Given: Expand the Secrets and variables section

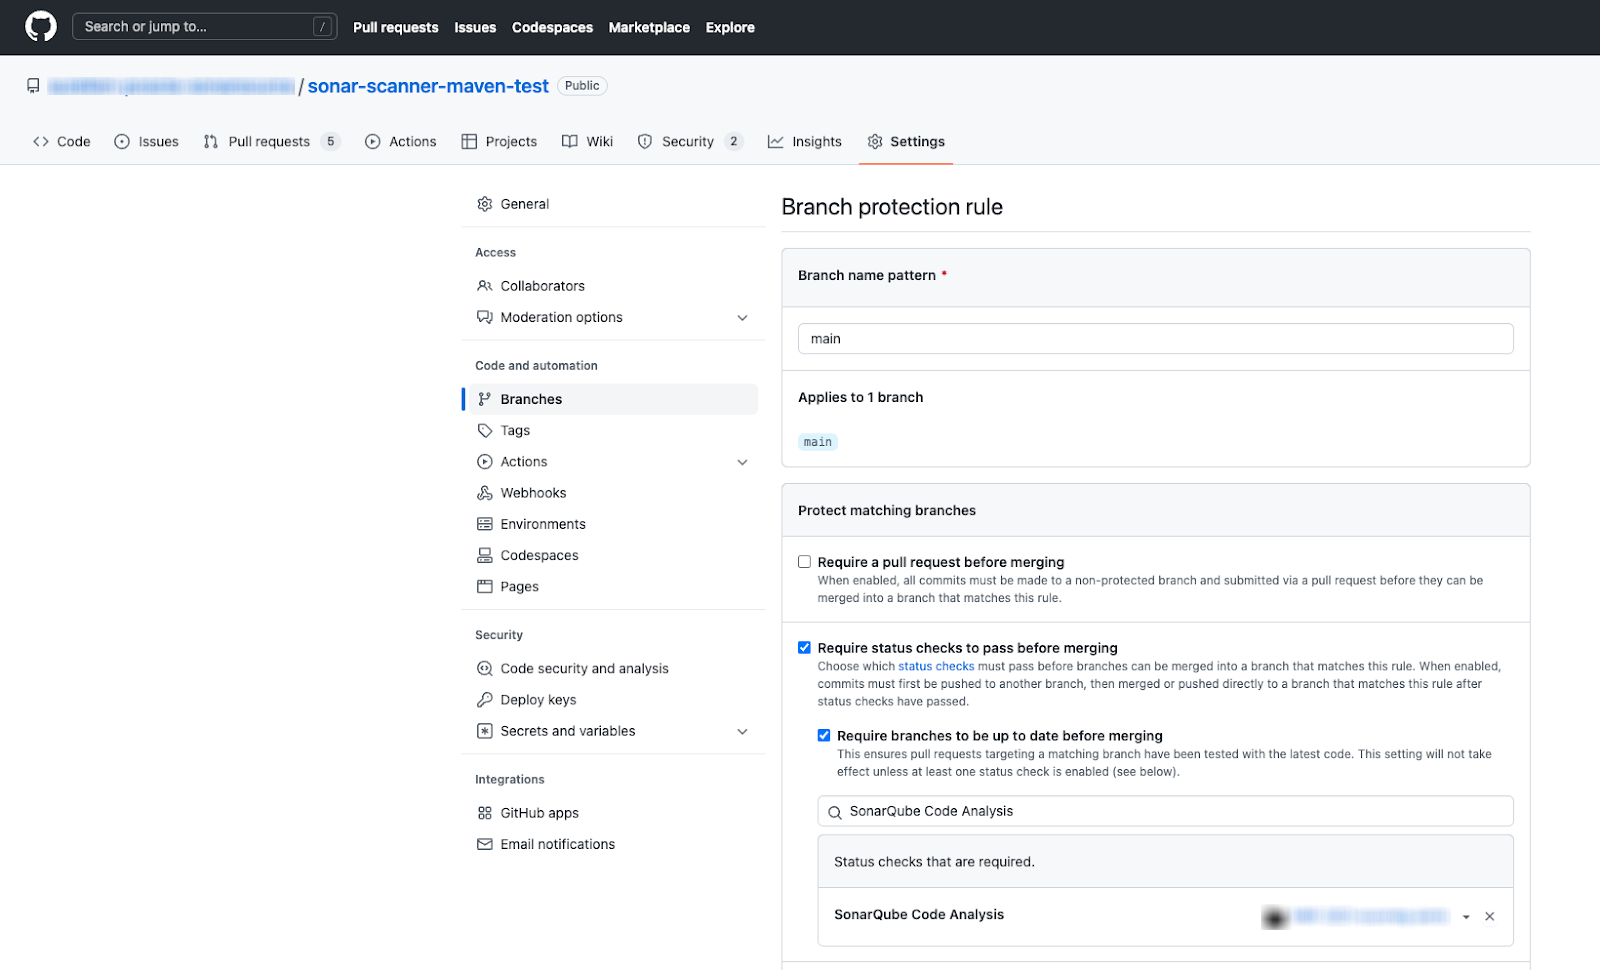Looking at the screenshot, I should coord(742,731).
